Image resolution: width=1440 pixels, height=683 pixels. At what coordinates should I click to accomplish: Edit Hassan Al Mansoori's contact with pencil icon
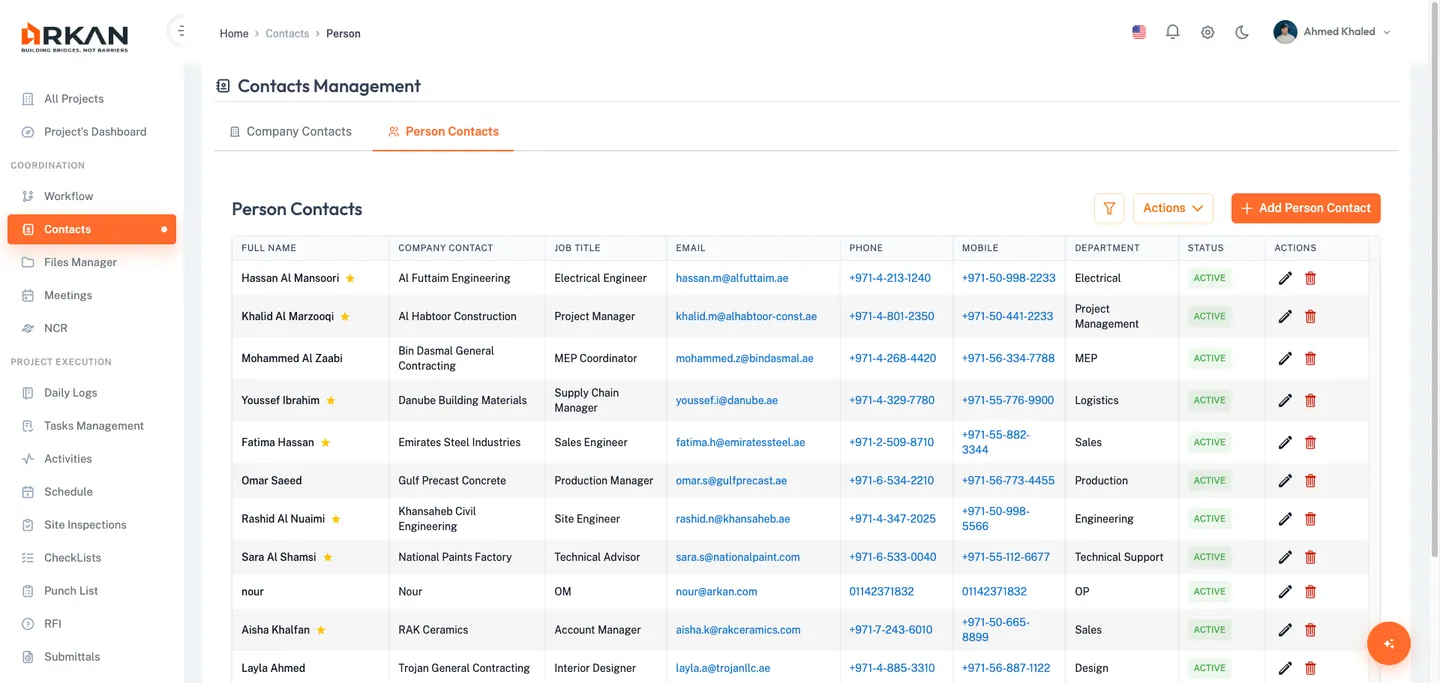pos(1285,277)
